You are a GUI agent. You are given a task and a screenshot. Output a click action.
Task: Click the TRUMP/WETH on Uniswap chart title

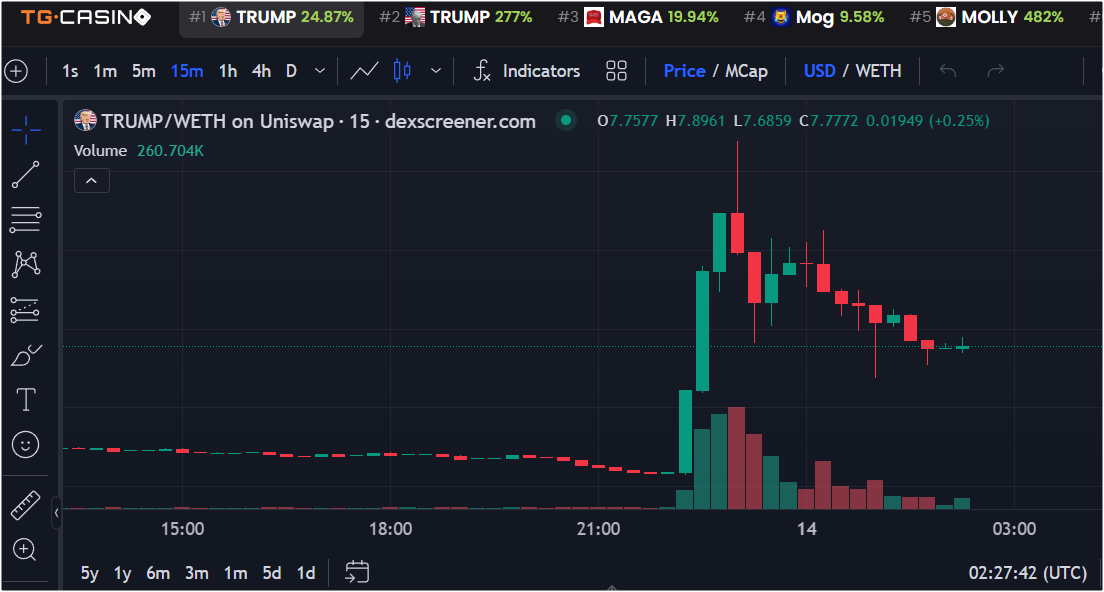point(318,121)
